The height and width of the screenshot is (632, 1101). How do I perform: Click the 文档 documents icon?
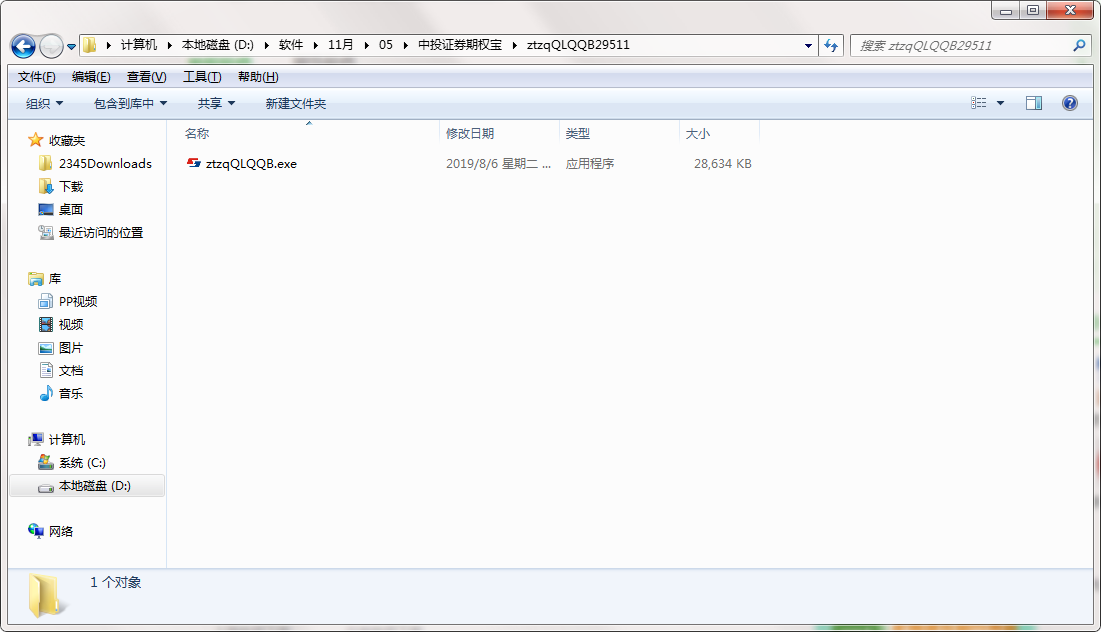pos(46,370)
